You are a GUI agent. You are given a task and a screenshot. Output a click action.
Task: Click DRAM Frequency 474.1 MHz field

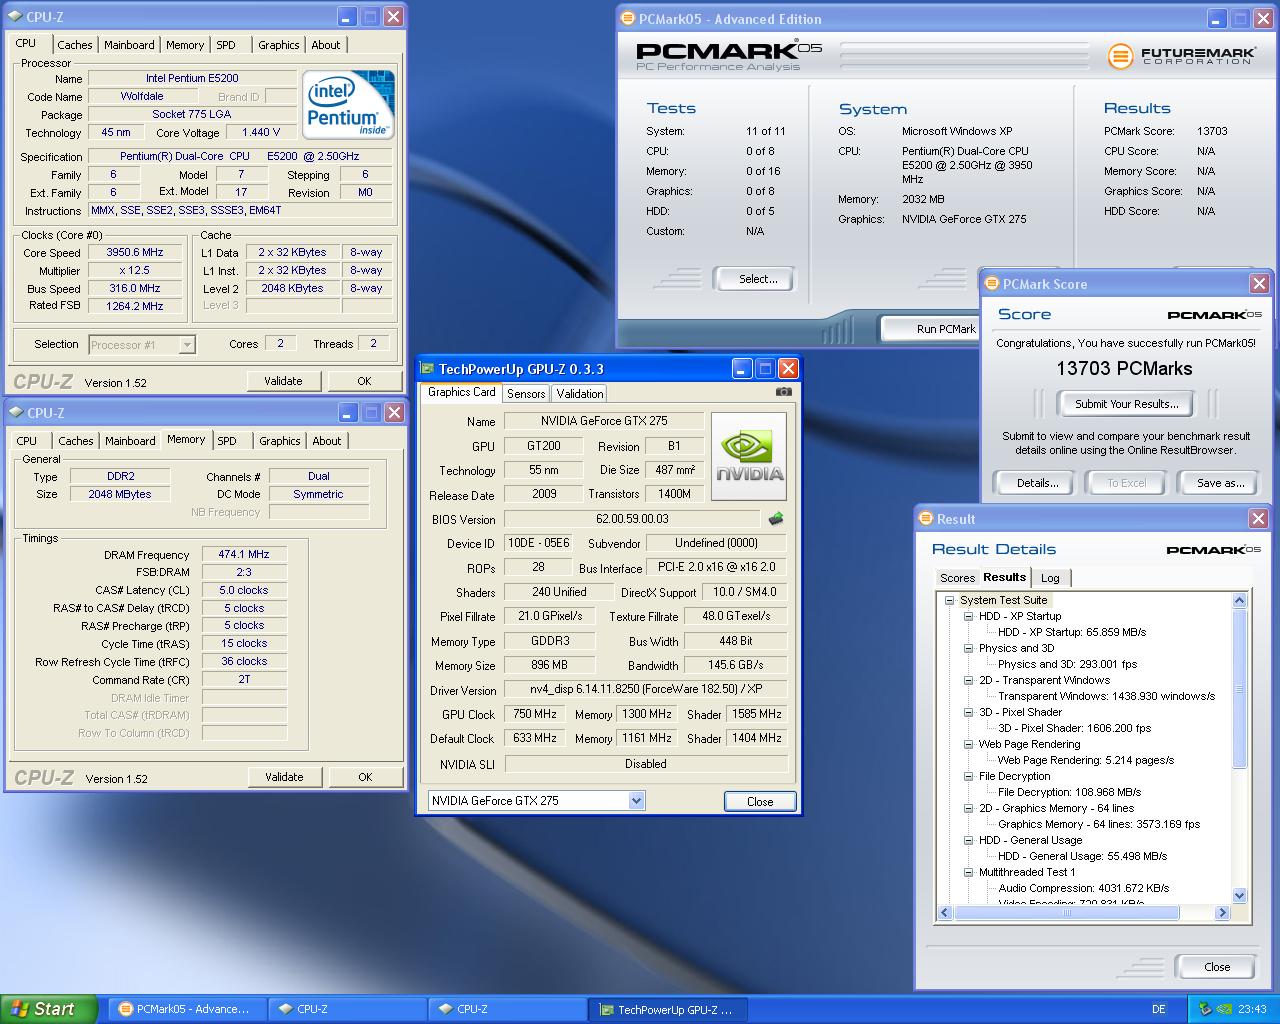(x=244, y=555)
